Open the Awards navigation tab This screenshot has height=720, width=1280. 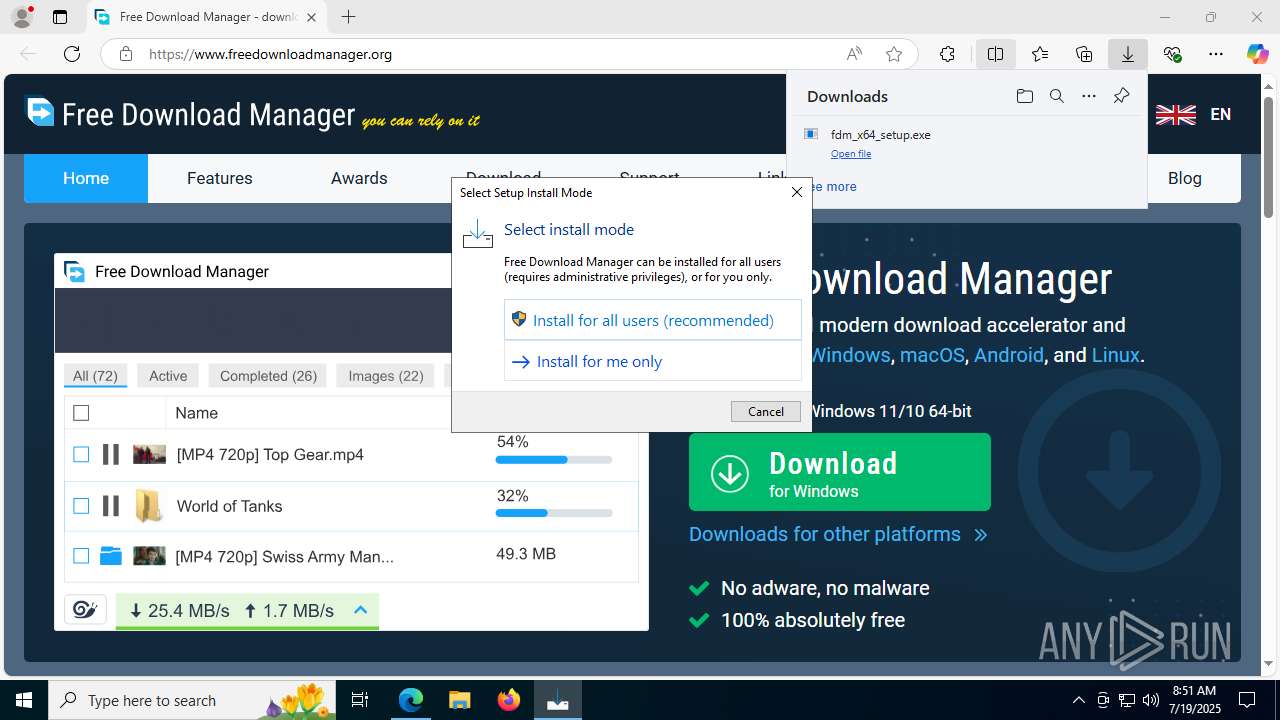point(359,178)
